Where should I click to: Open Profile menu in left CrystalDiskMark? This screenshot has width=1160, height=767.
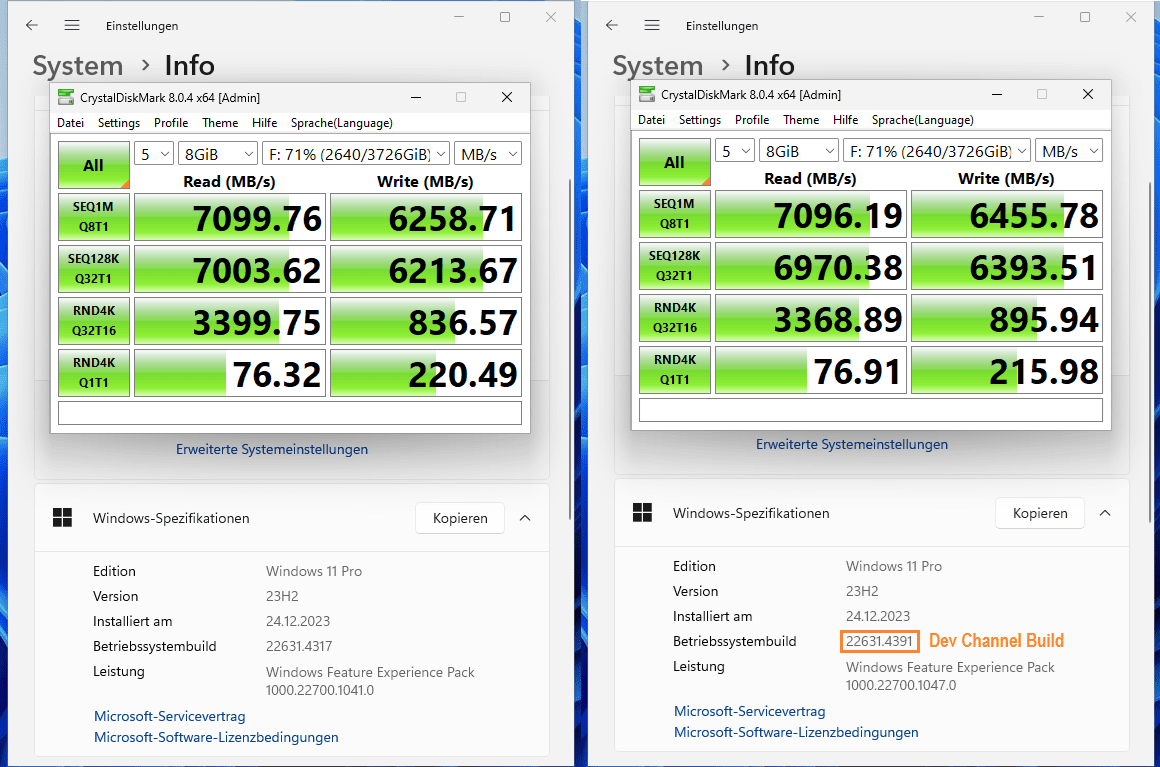coord(171,123)
